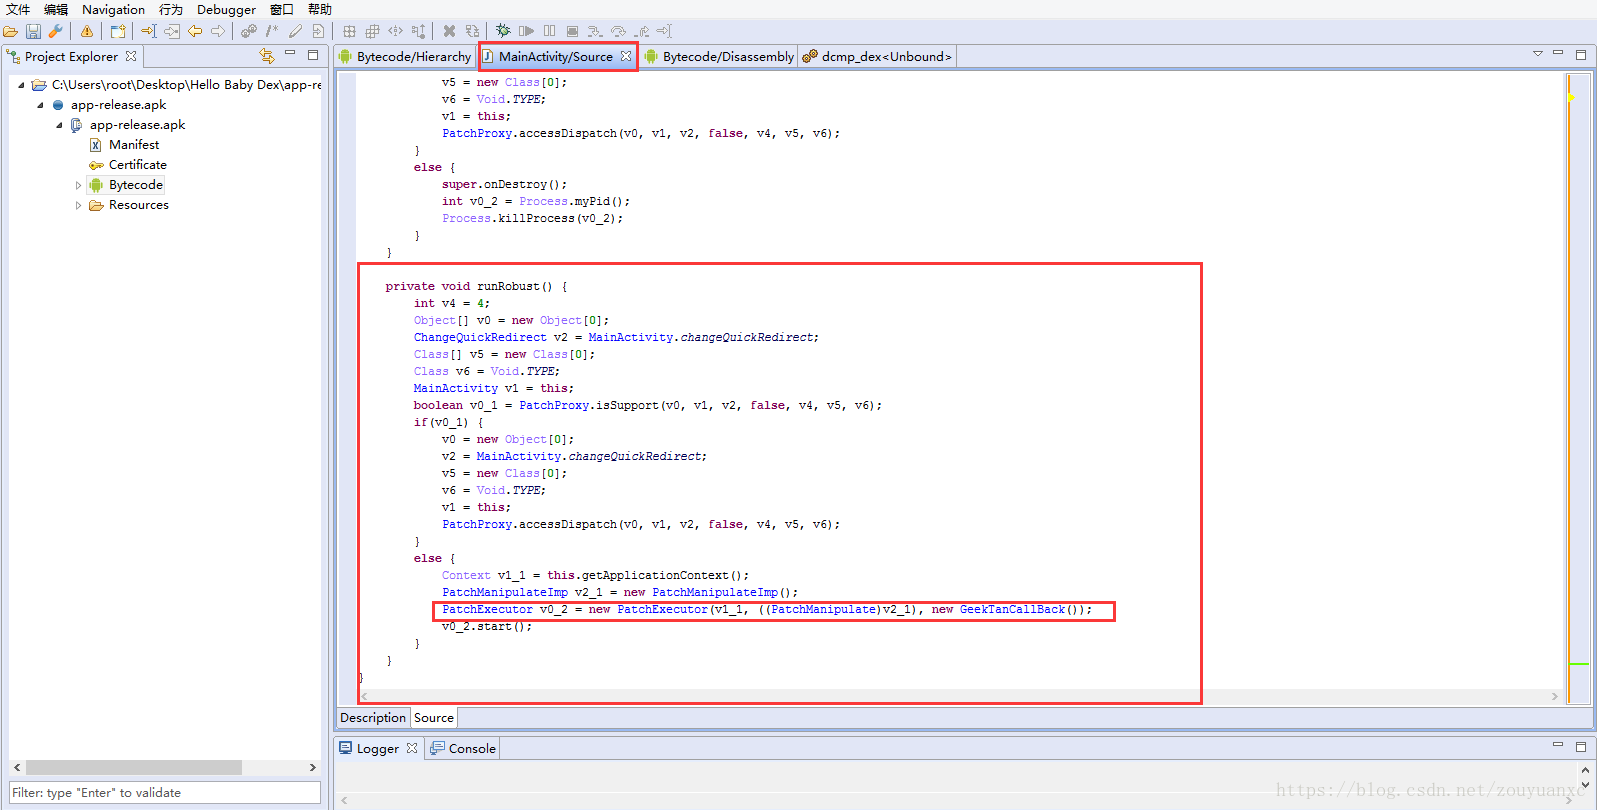The width and height of the screenshot is (1597, 810).
Task: Switch to the Description bottom tab
Action: click(373, 718)
